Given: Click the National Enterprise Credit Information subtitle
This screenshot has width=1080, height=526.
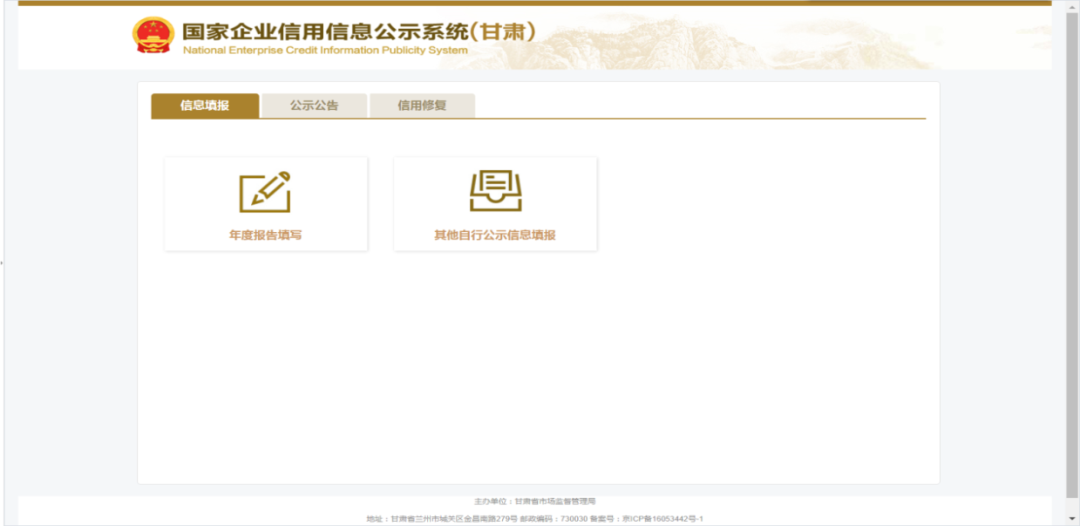Looking at the screenshot, I should 325,50.
